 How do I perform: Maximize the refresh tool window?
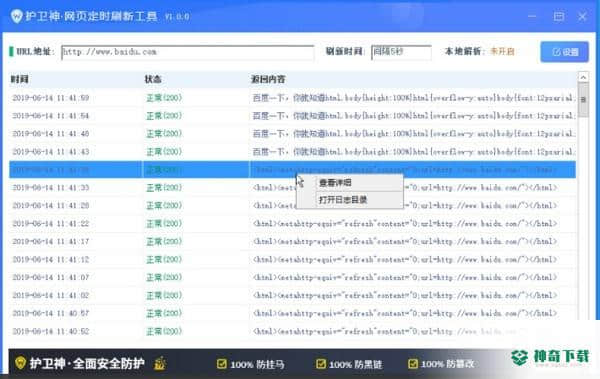coord(558,16)
